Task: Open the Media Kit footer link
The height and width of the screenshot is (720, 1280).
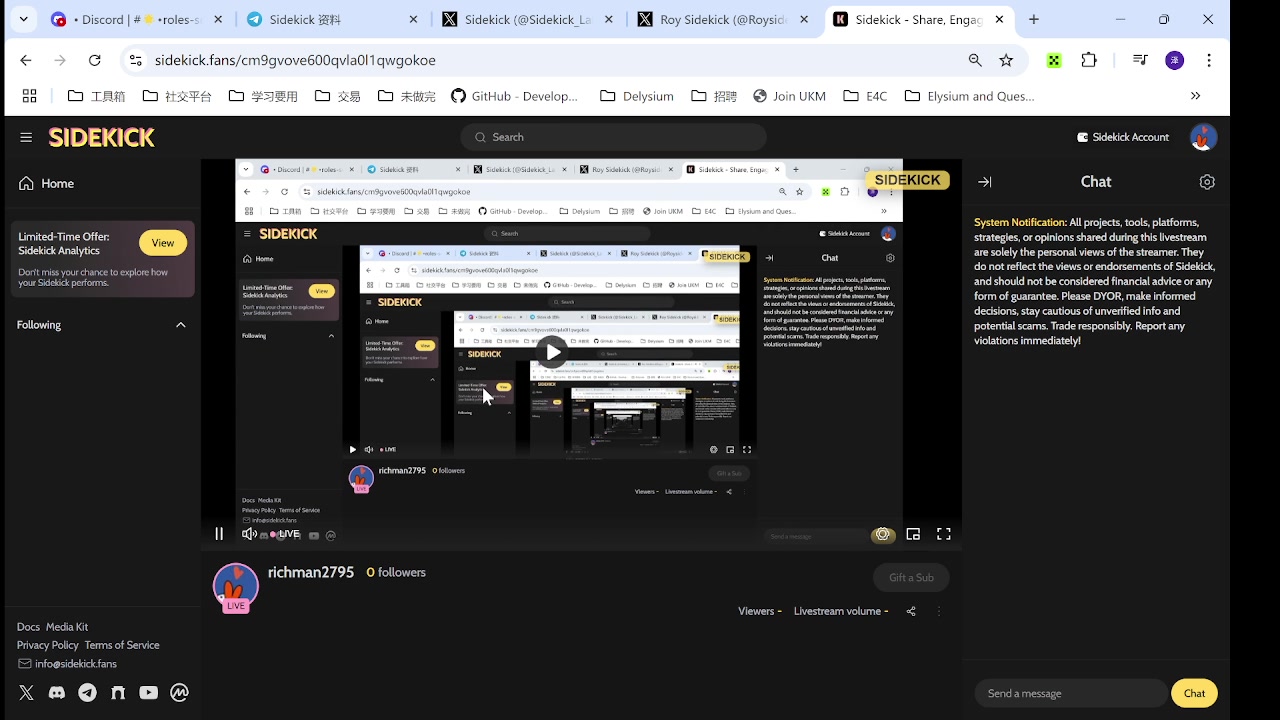Action: tap(67, 627)
